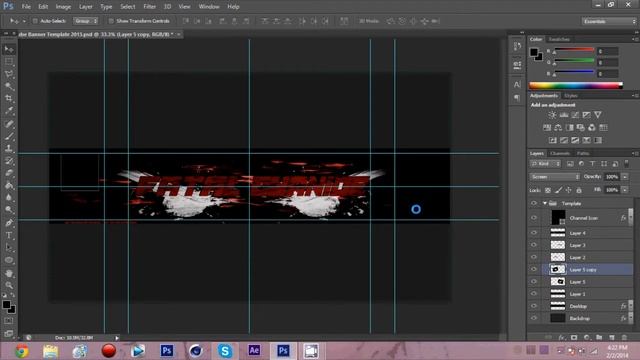The height and width of the screenshot is (360, 640).
Task: Toggle visibility of Layer 3
Action: (534, 245)
